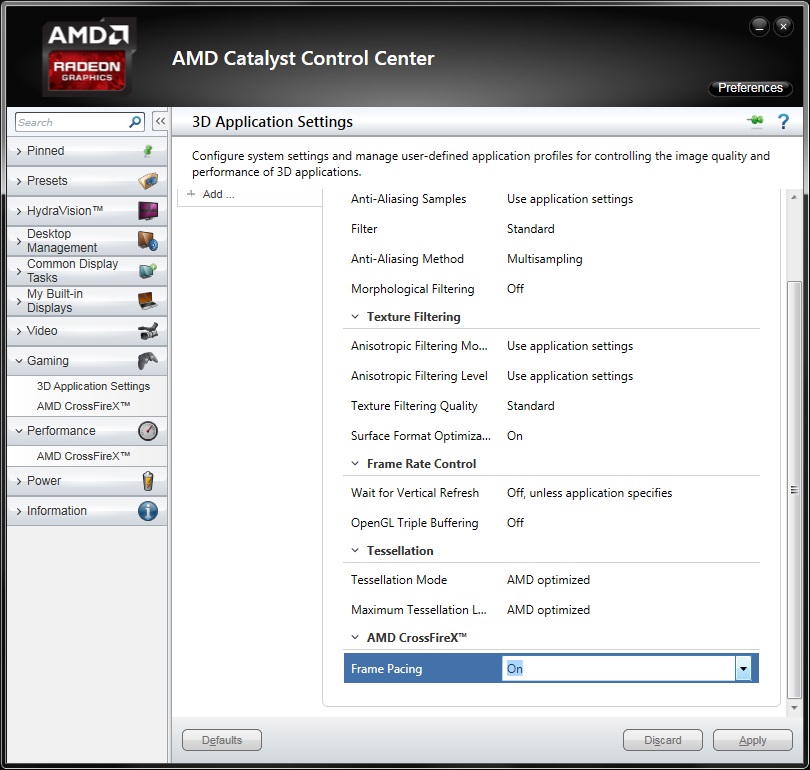Viewport: 810px width, 770px height.
Task: Expand the HydraVision section
Action: coord(19,211)
